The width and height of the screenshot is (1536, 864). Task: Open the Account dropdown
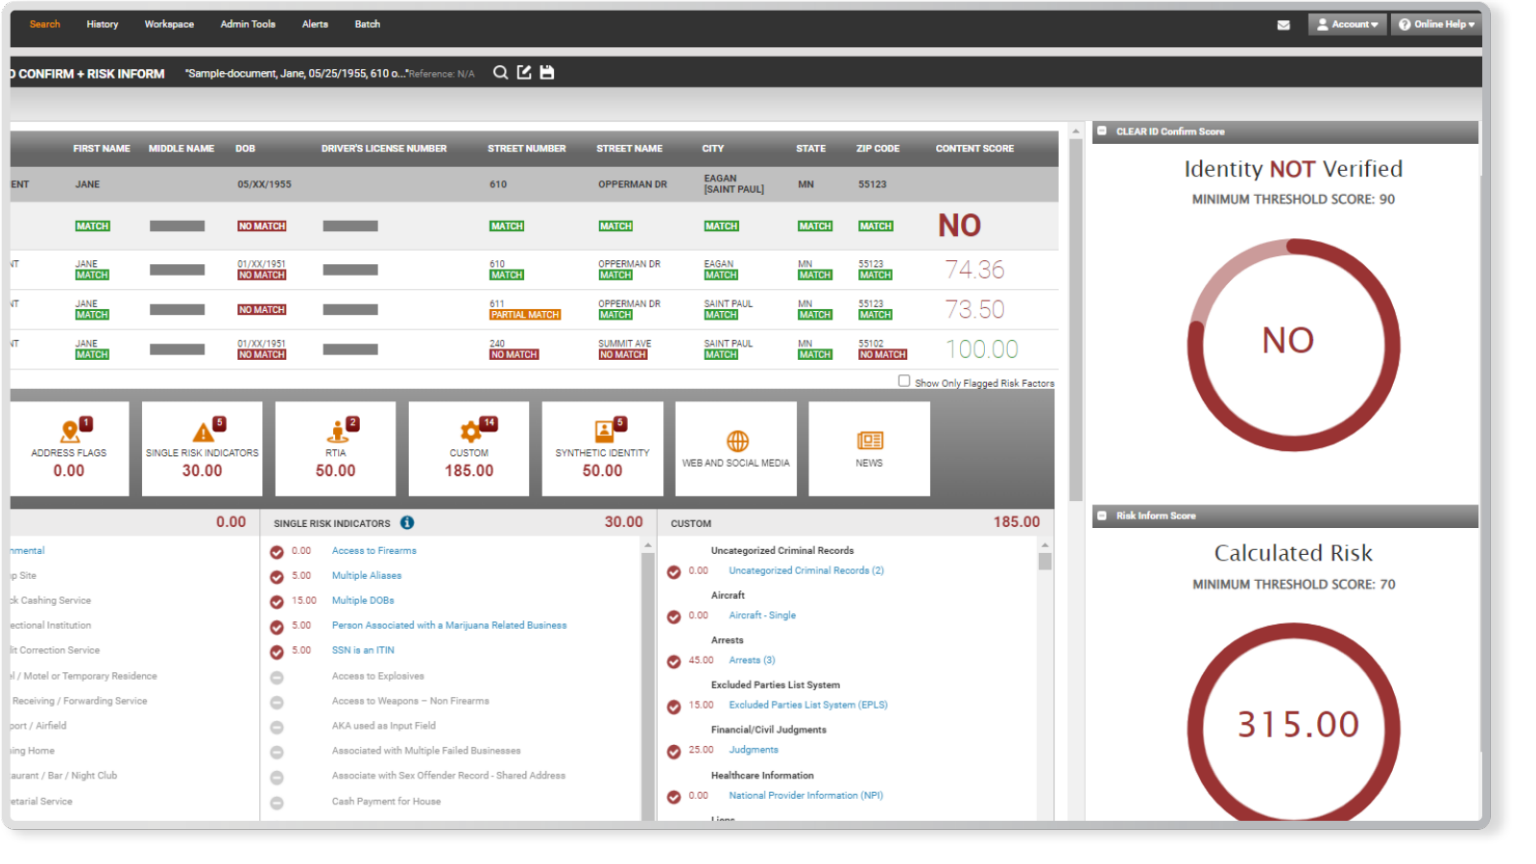click(1347, 25)
